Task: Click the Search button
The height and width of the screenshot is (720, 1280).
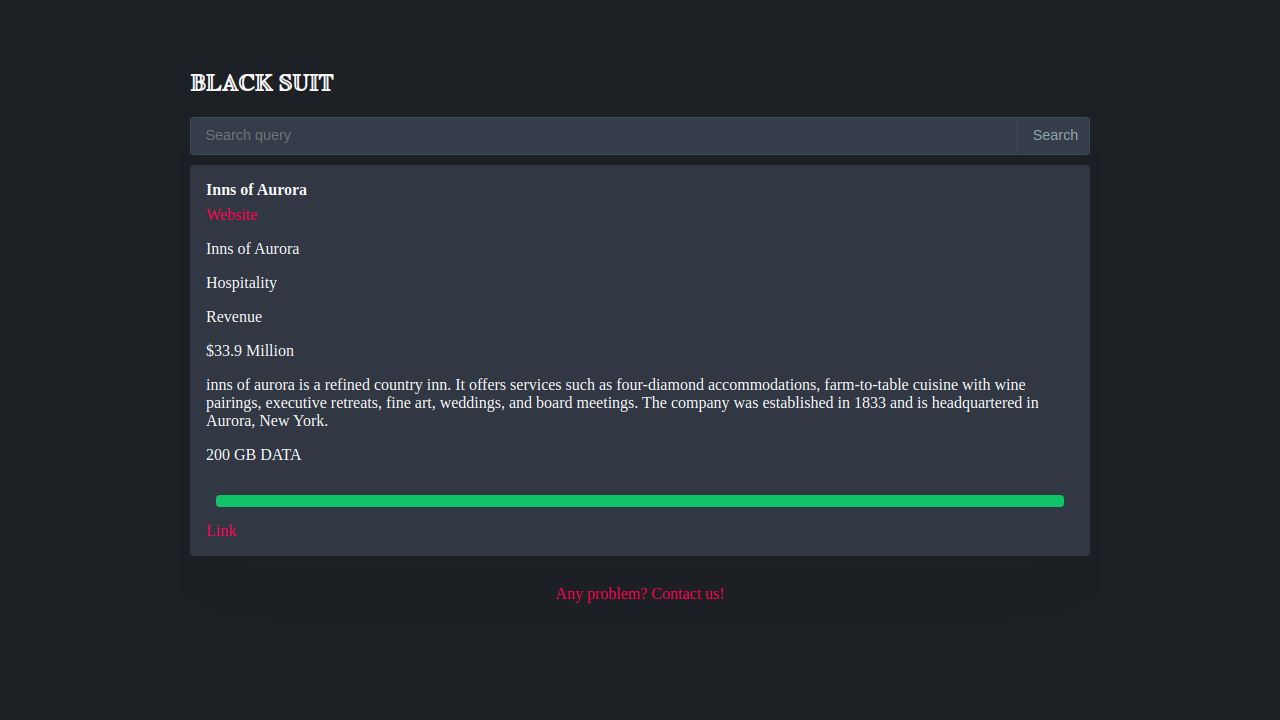Action: (1054, 136)
